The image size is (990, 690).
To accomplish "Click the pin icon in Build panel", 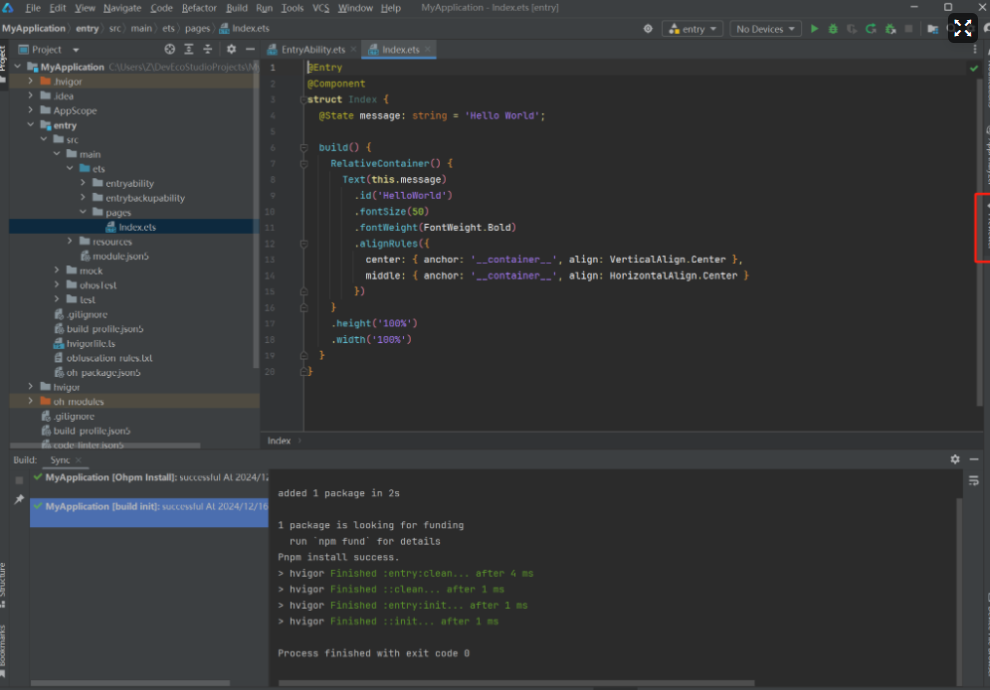I will (19, 499).
